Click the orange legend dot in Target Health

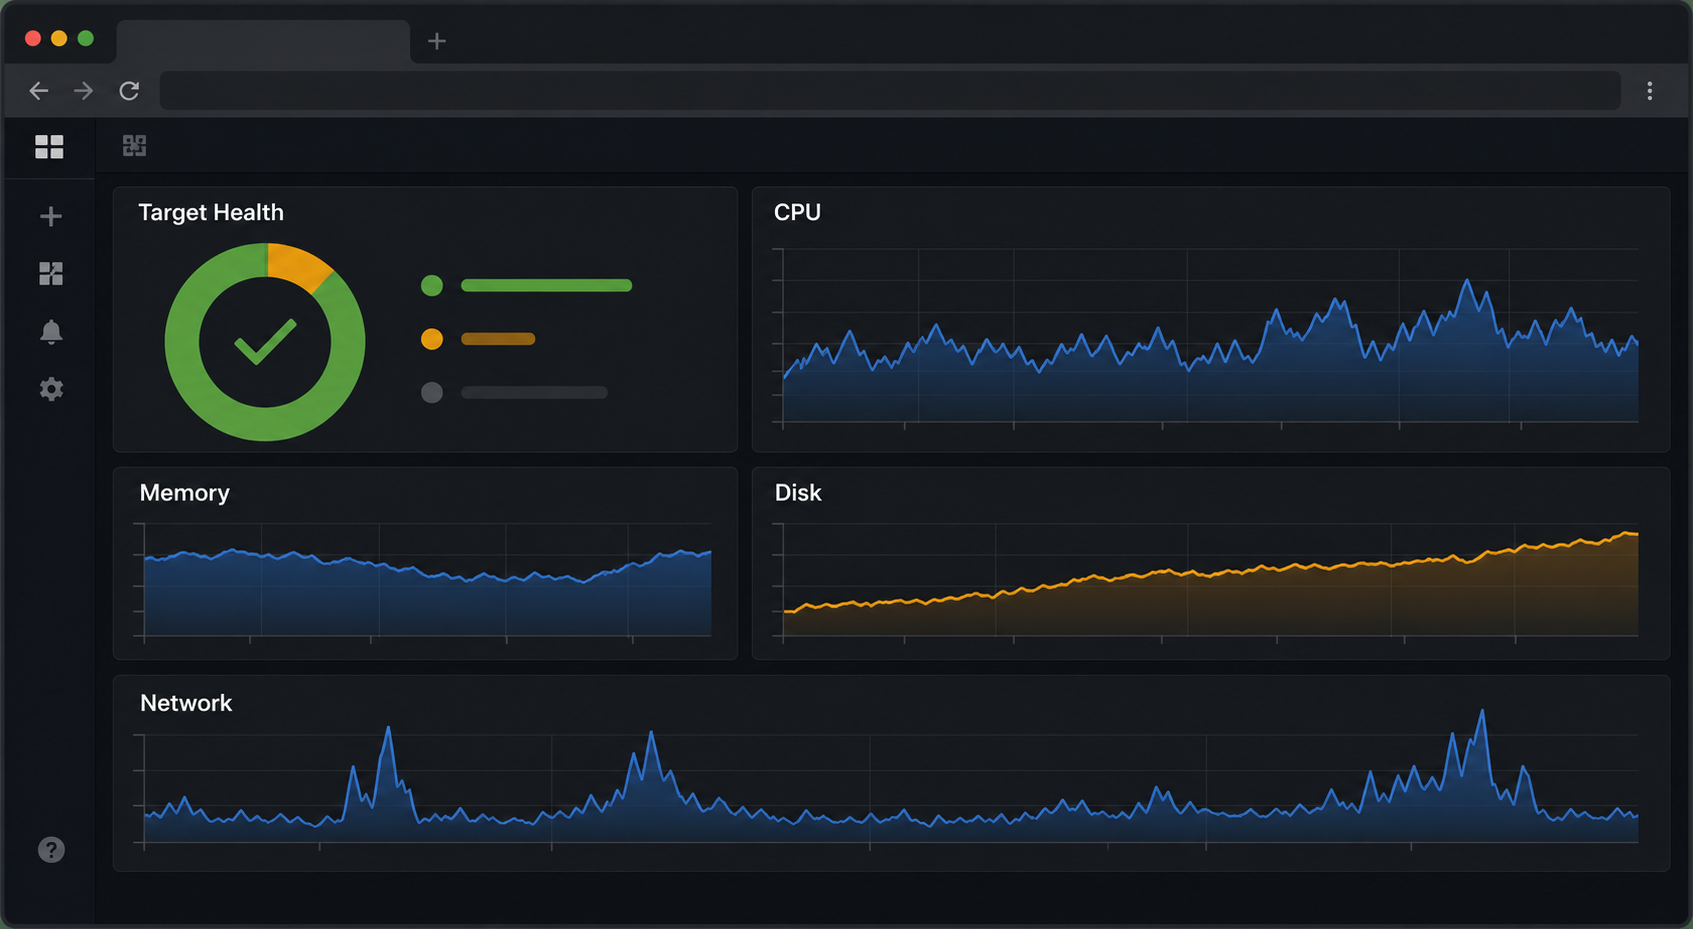click(432, 339)
